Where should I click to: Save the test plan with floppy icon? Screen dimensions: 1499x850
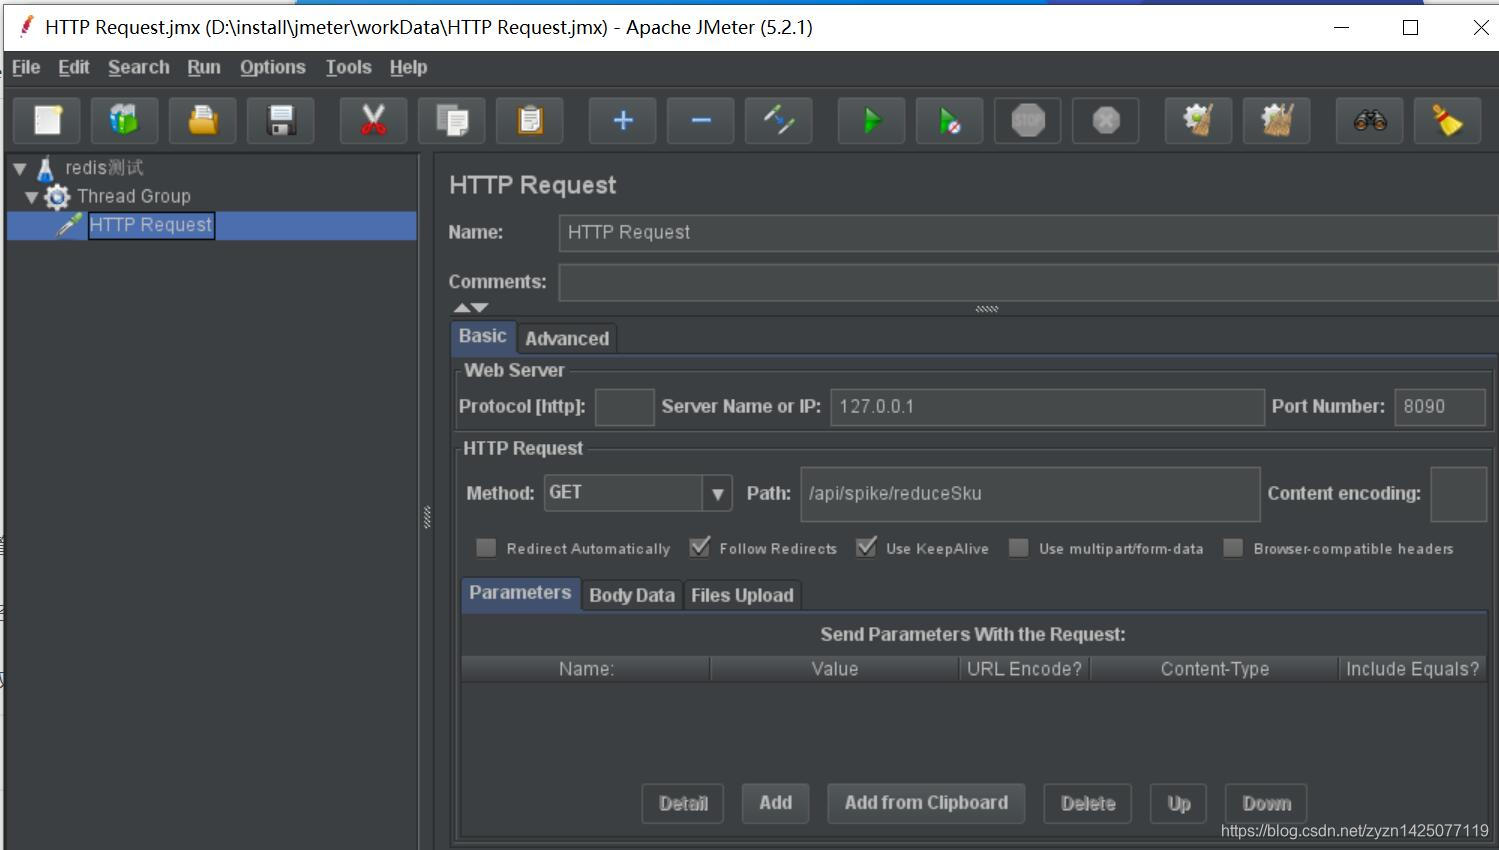pyautogui.click(x=281, y=121)
